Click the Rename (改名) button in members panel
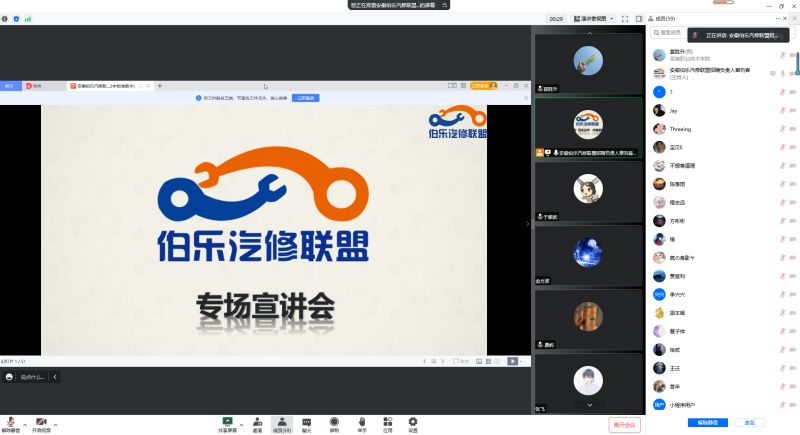Image resolution: width=800 pixels, height=435 pixels. [750, 422]
